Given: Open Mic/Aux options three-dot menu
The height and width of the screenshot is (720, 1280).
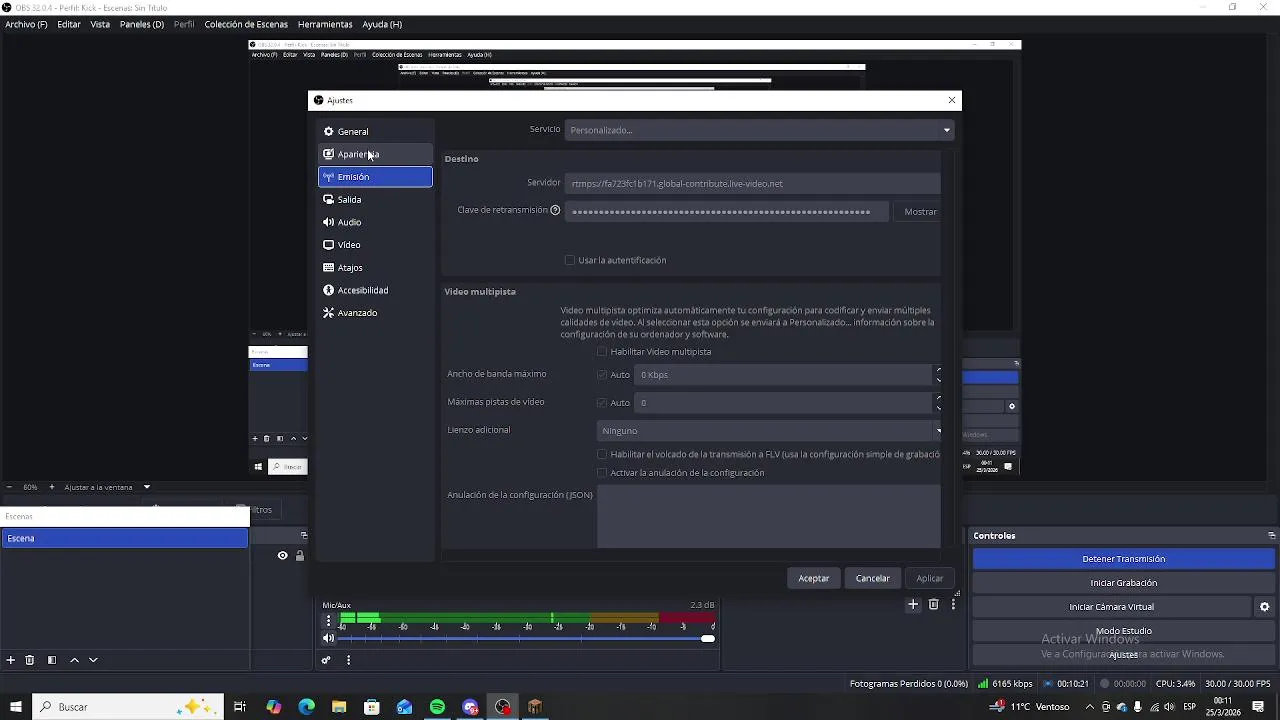Looking at the screenshot, I should click(x=328, y=620).
